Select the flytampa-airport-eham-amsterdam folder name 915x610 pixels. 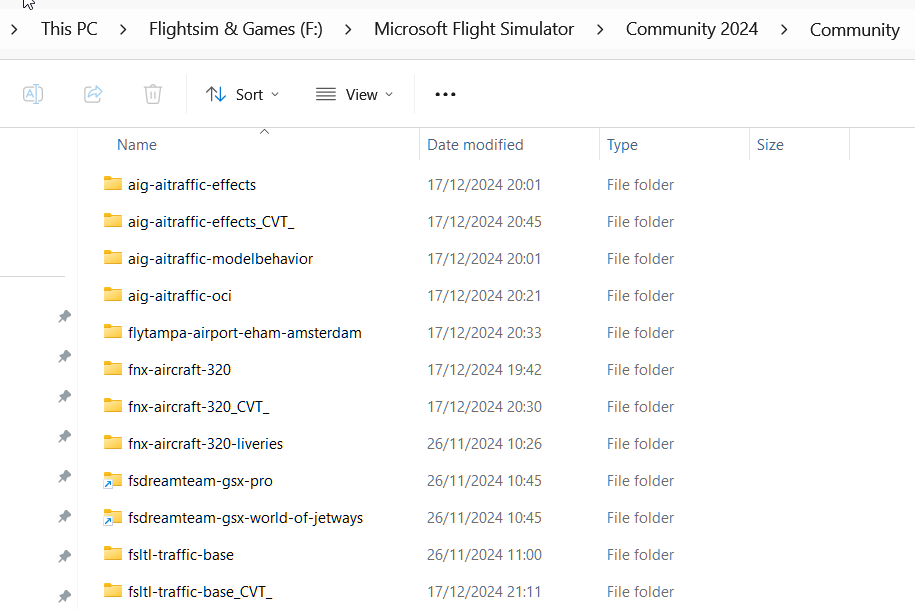[x=245, y=333]
